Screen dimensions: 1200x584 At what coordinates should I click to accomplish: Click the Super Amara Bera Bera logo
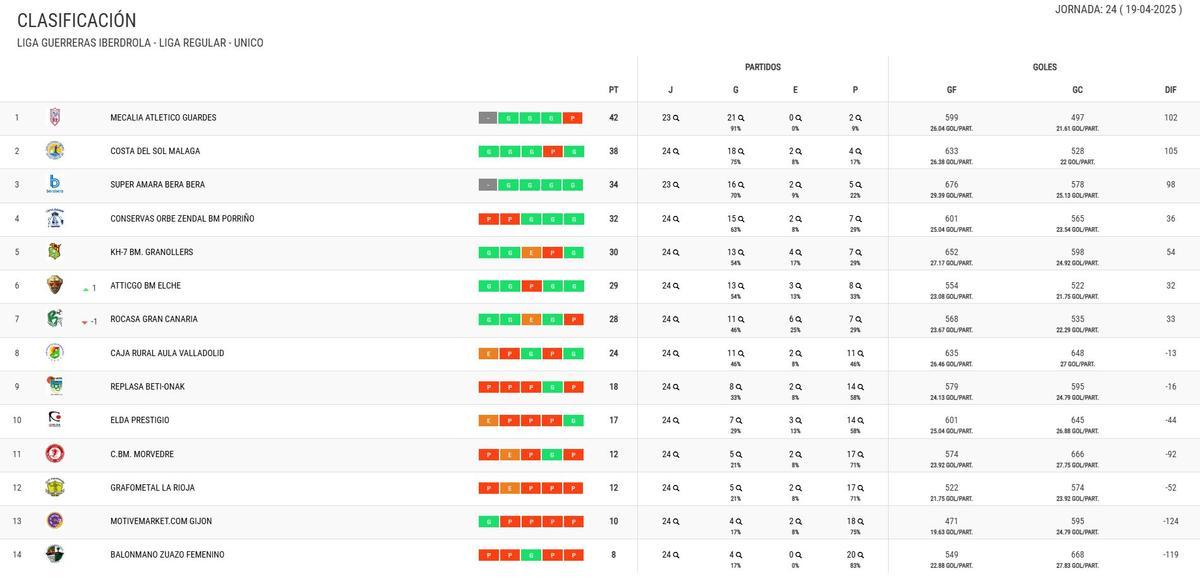[55, 184]
